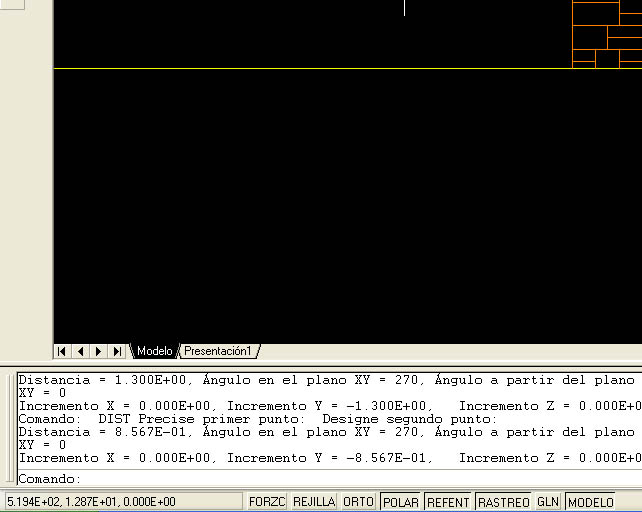Focus the Comando input line
This screenshot has height=512, width=642.
(330, 479)
